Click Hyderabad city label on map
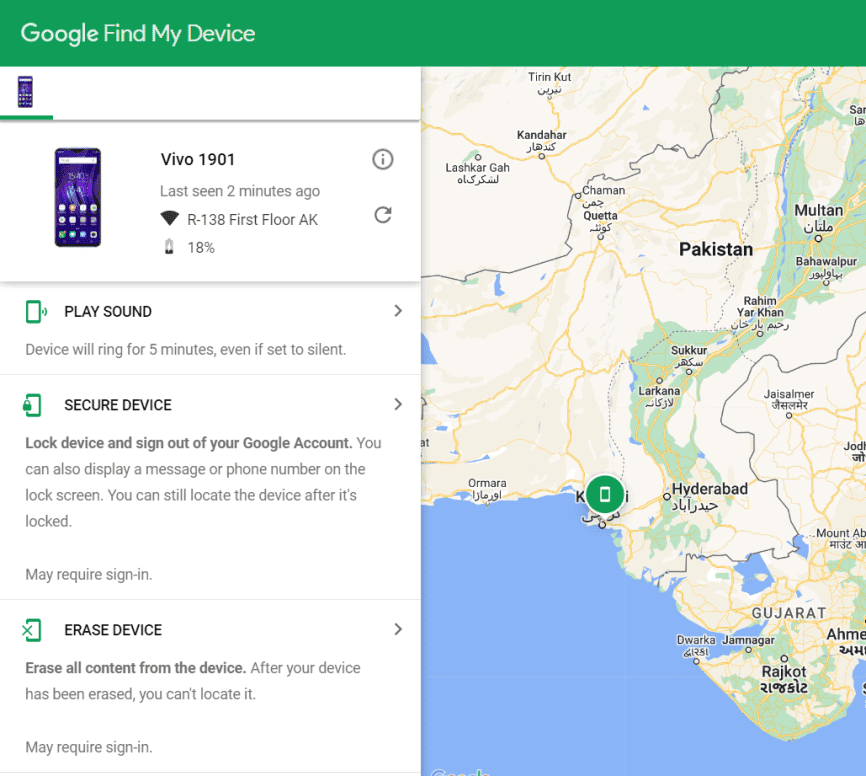The image size is (866, 776). point(709,489)
